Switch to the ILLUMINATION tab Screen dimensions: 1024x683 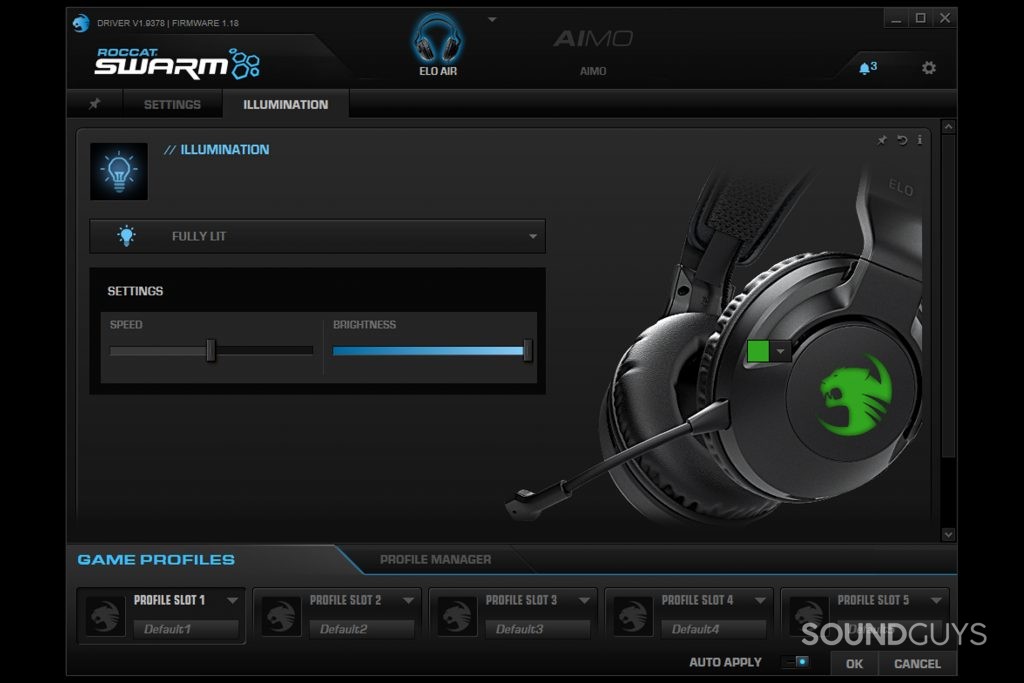click(x=285, y=104)
